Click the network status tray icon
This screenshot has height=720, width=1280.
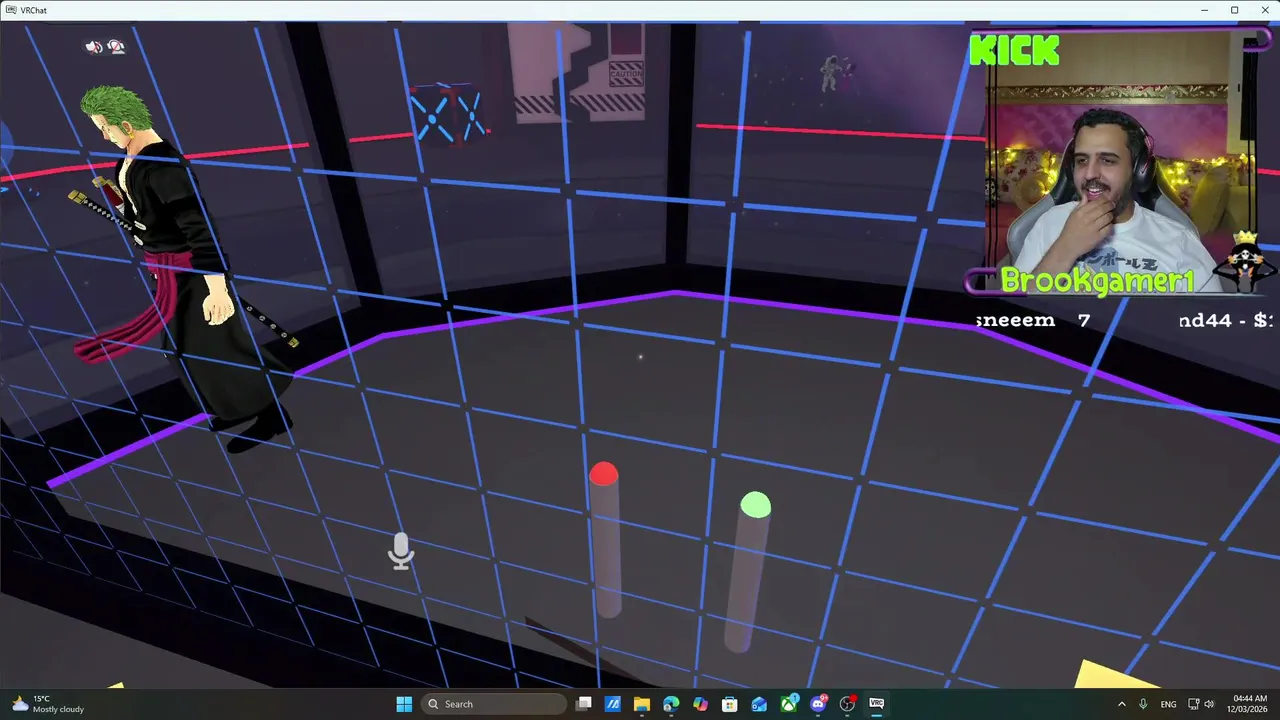tap(1194, 704)
